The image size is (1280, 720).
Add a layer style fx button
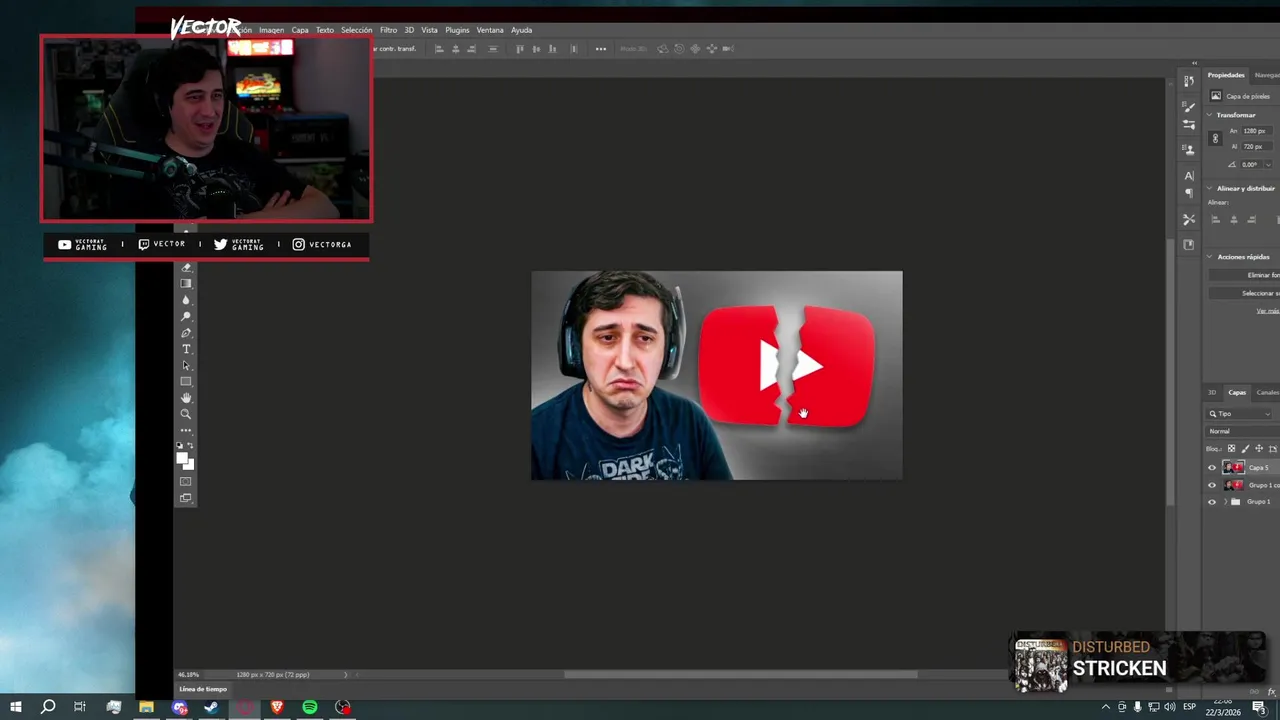coord(1272,691)
